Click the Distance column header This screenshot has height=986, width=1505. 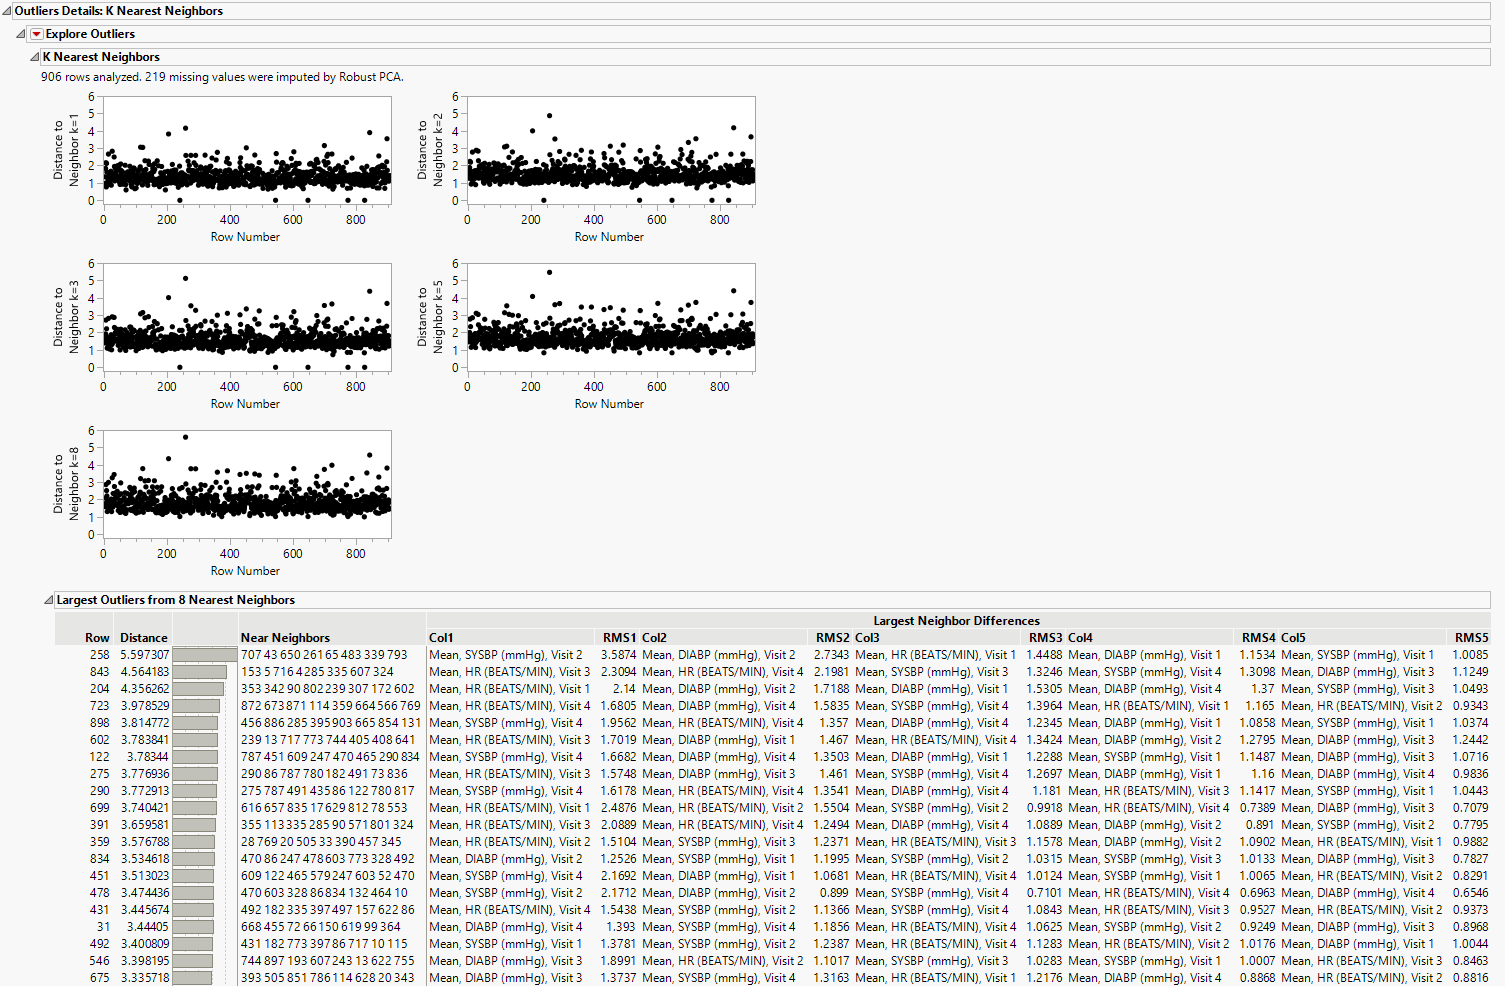click(143, 637)
